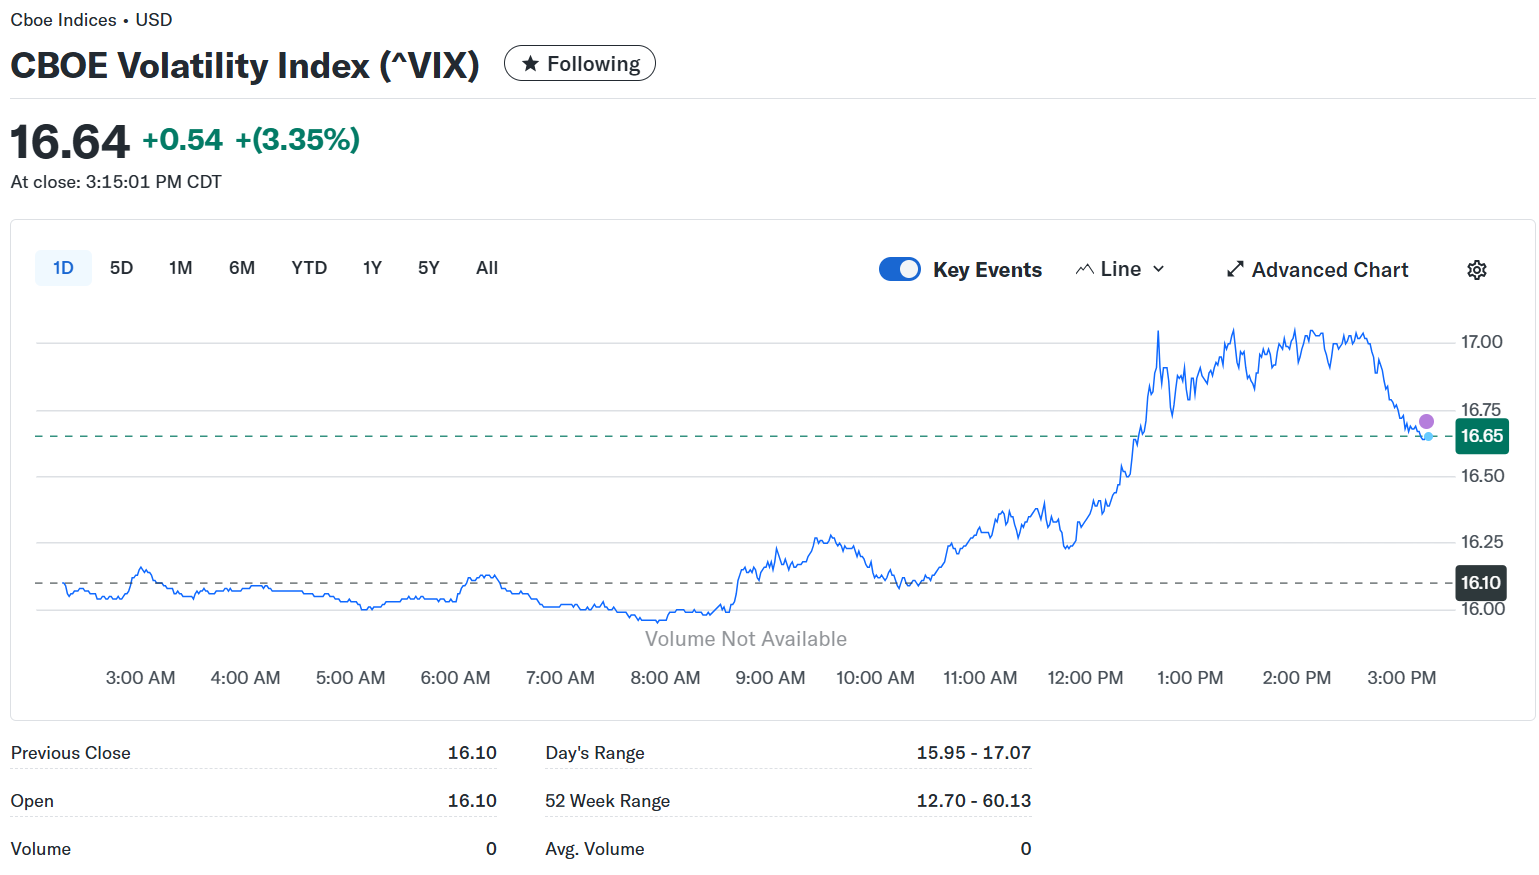Click the CBOE Volatility Index (^VIX) title
The width and height of the screenshot is (1539, 875).
point(245,66)
